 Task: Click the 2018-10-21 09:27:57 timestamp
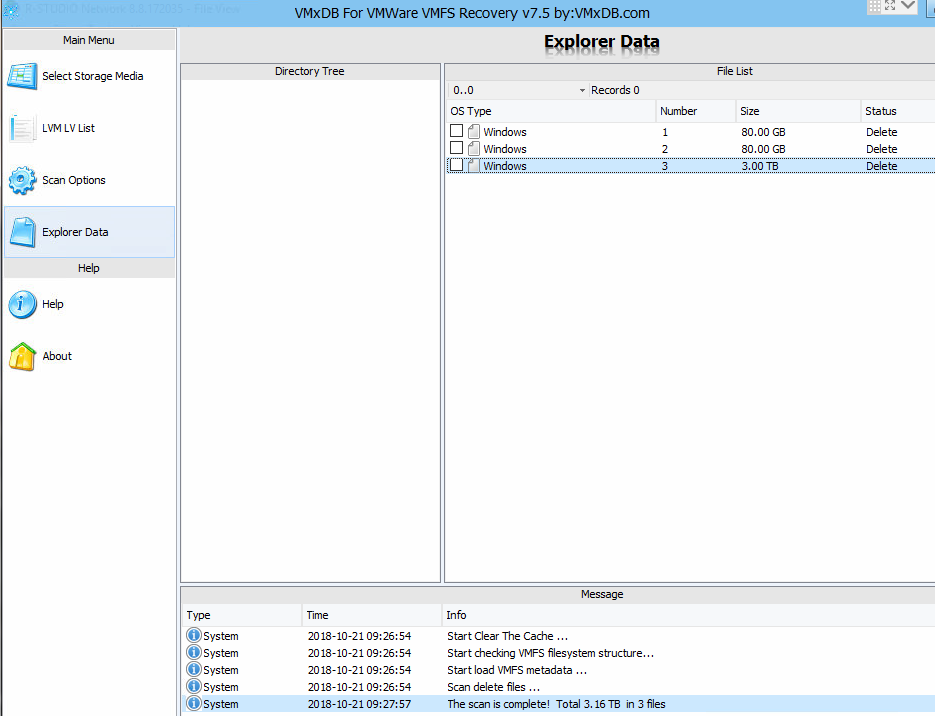[359, 704]
